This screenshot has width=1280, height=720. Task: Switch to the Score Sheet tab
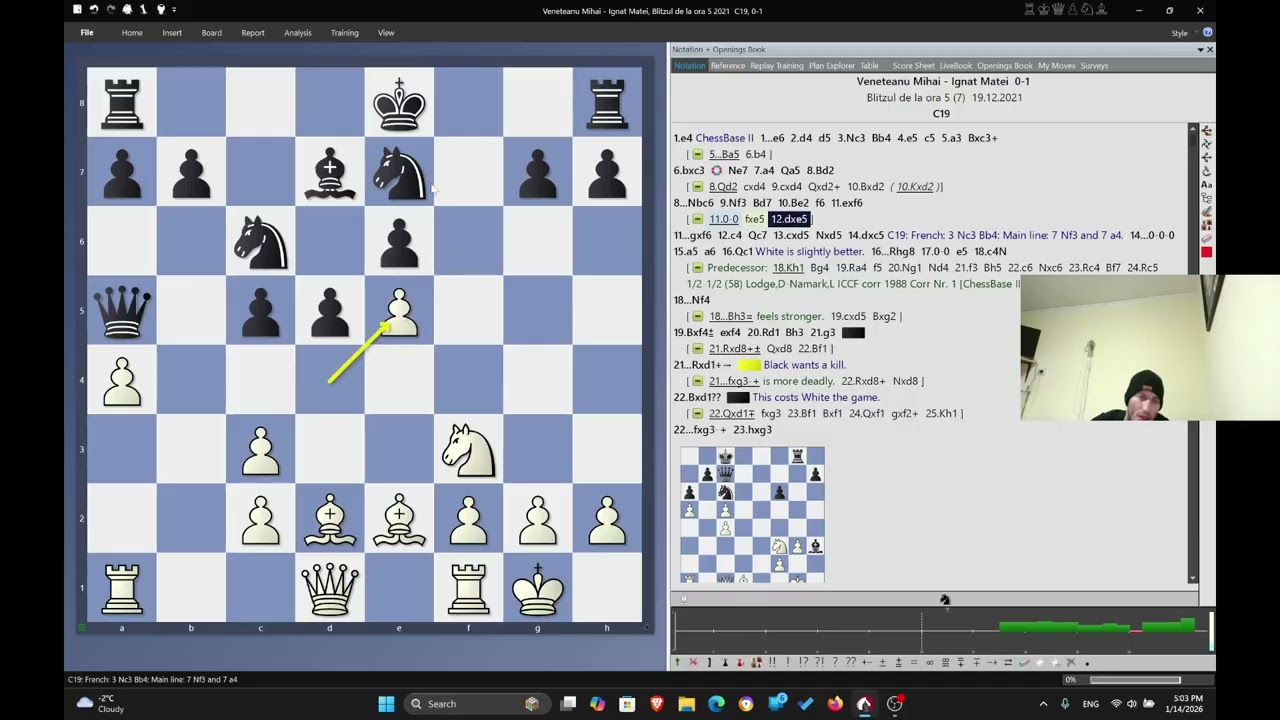(x=913, y=66)
